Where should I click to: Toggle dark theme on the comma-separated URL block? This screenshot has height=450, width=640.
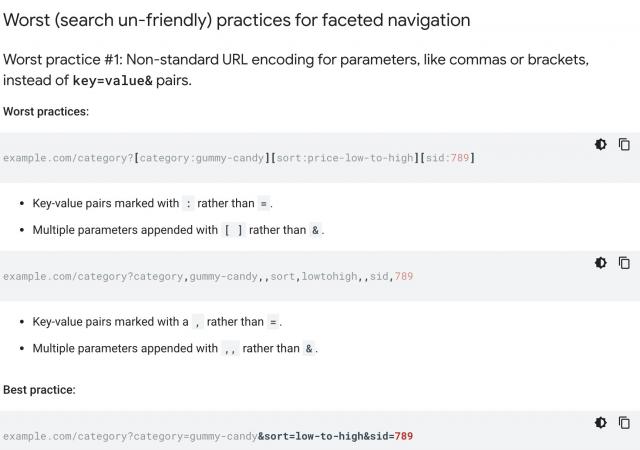click(x=600, y=263)
